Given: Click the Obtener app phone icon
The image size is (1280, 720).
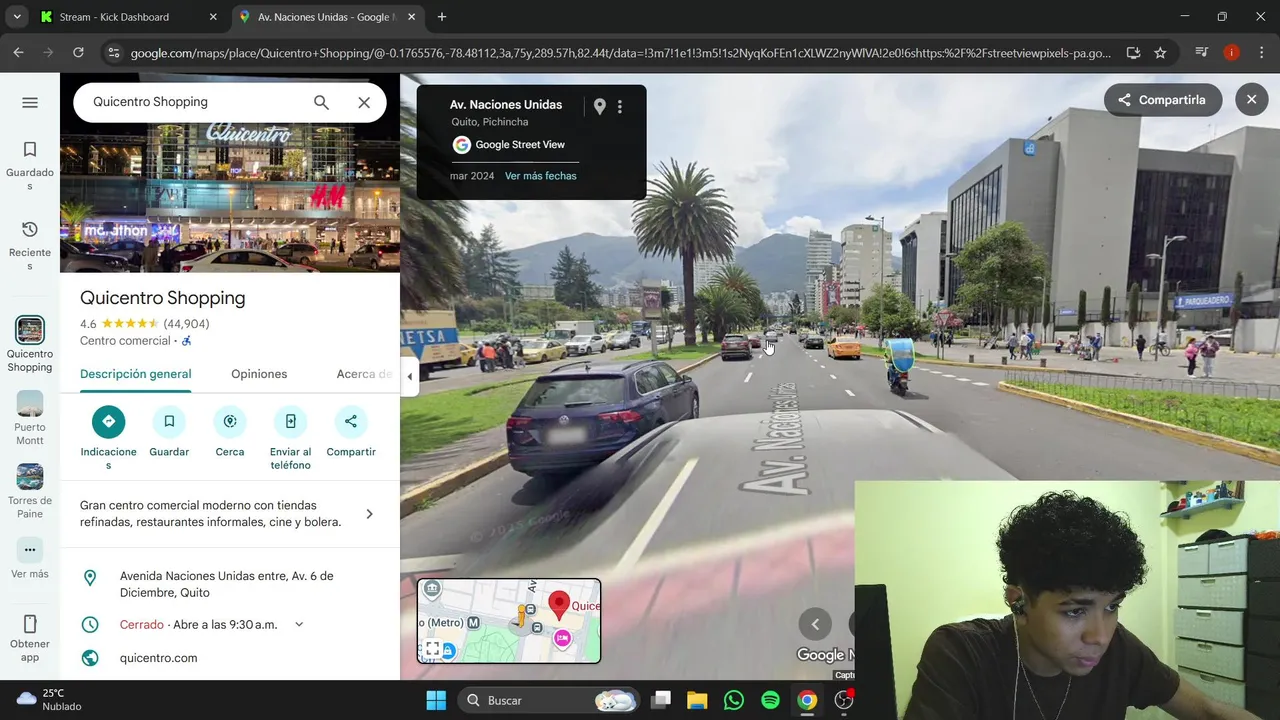Looking at the screenshot, I should tap(30, 624).
